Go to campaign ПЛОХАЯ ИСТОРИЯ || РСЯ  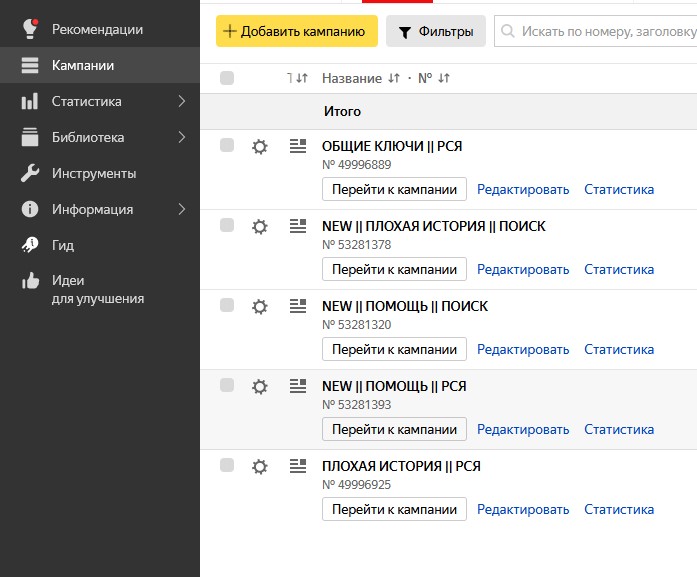click(394, 509)
